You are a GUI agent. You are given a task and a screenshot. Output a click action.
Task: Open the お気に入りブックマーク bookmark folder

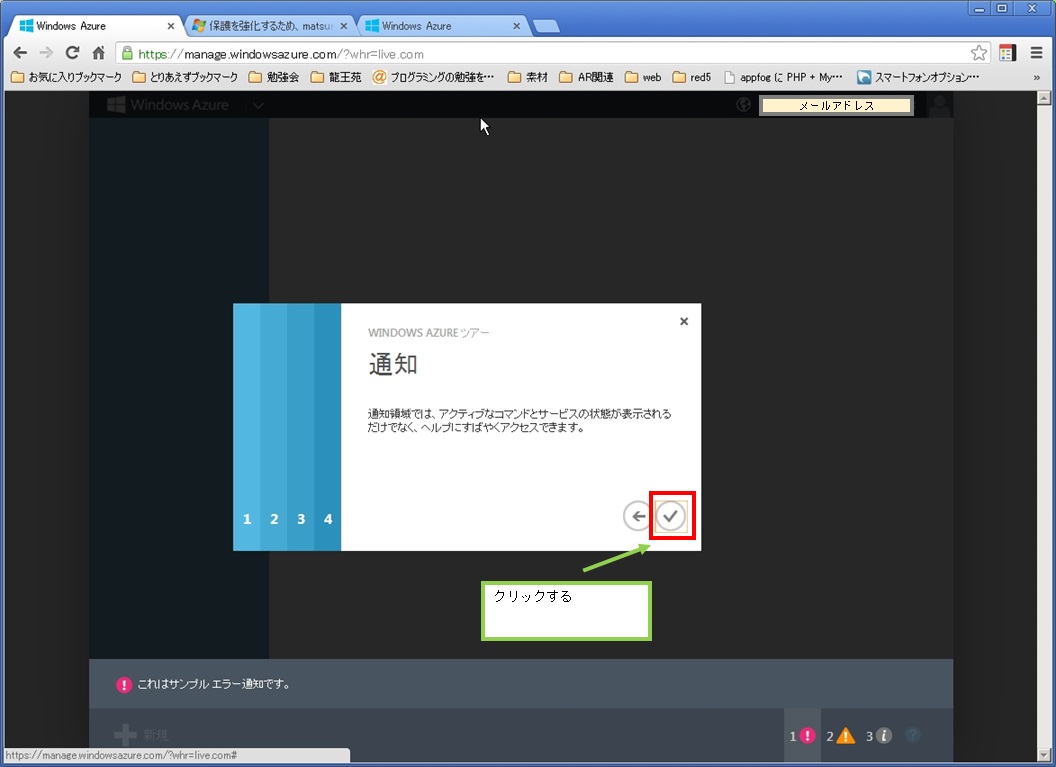67,77
